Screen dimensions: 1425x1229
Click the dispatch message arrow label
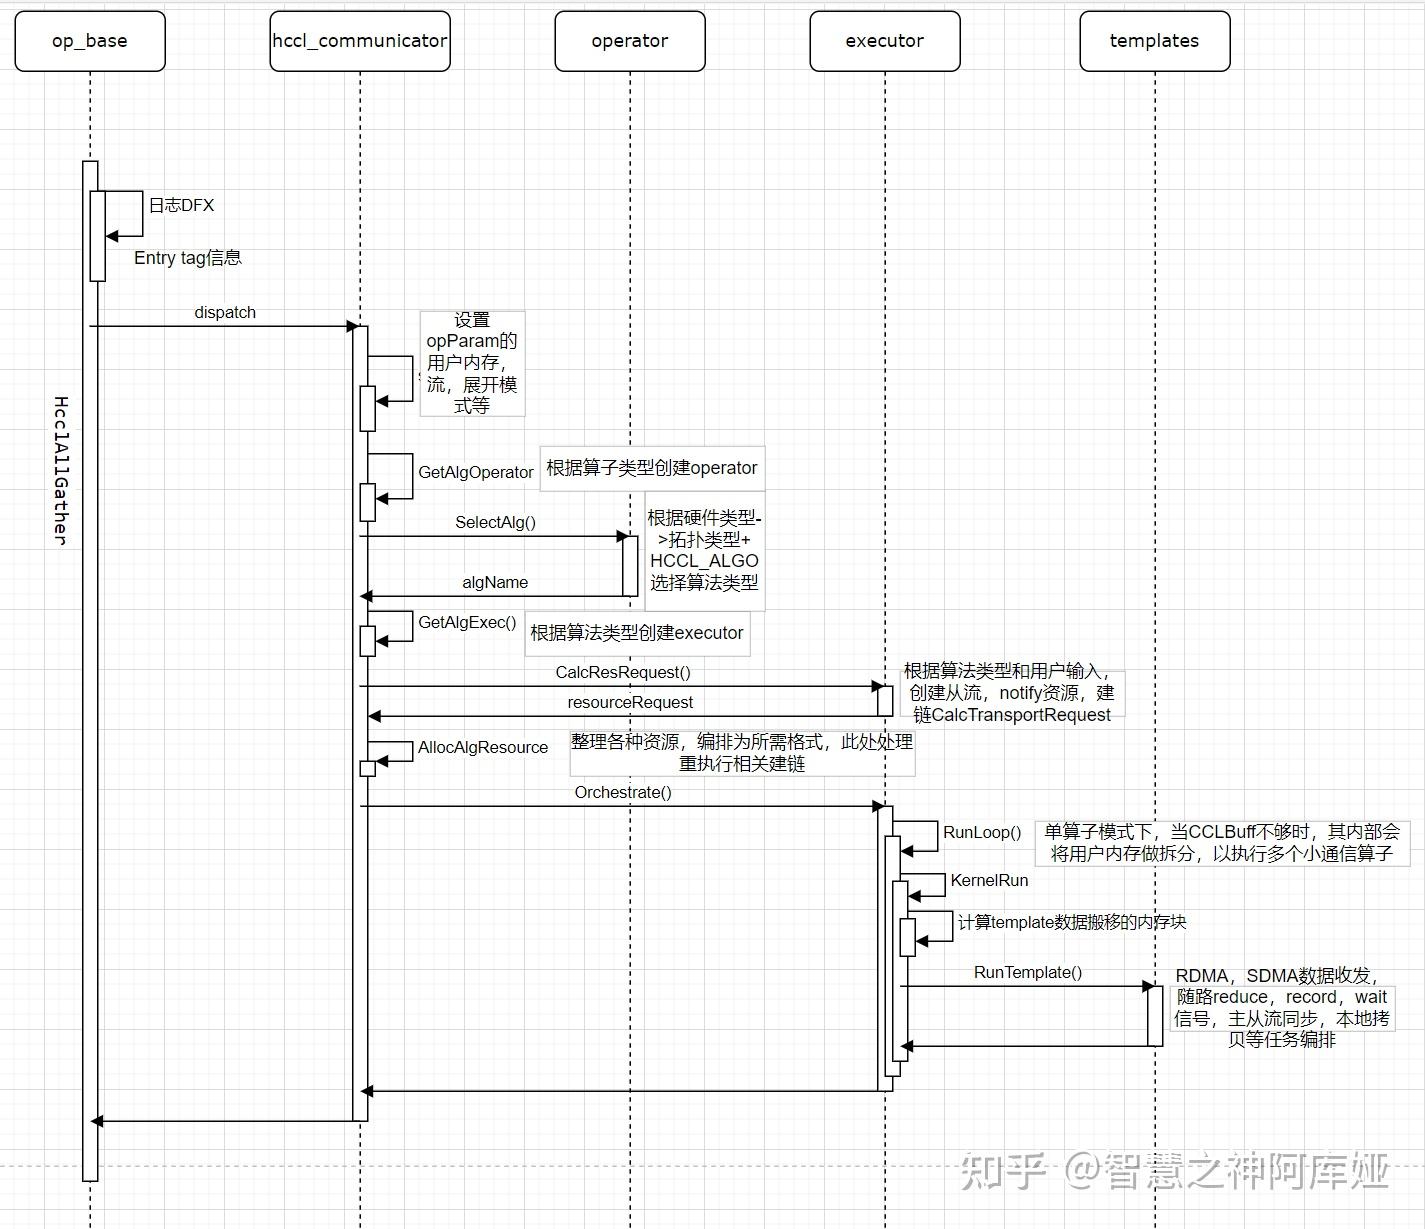pyautogui.click(x=225, y=312)
